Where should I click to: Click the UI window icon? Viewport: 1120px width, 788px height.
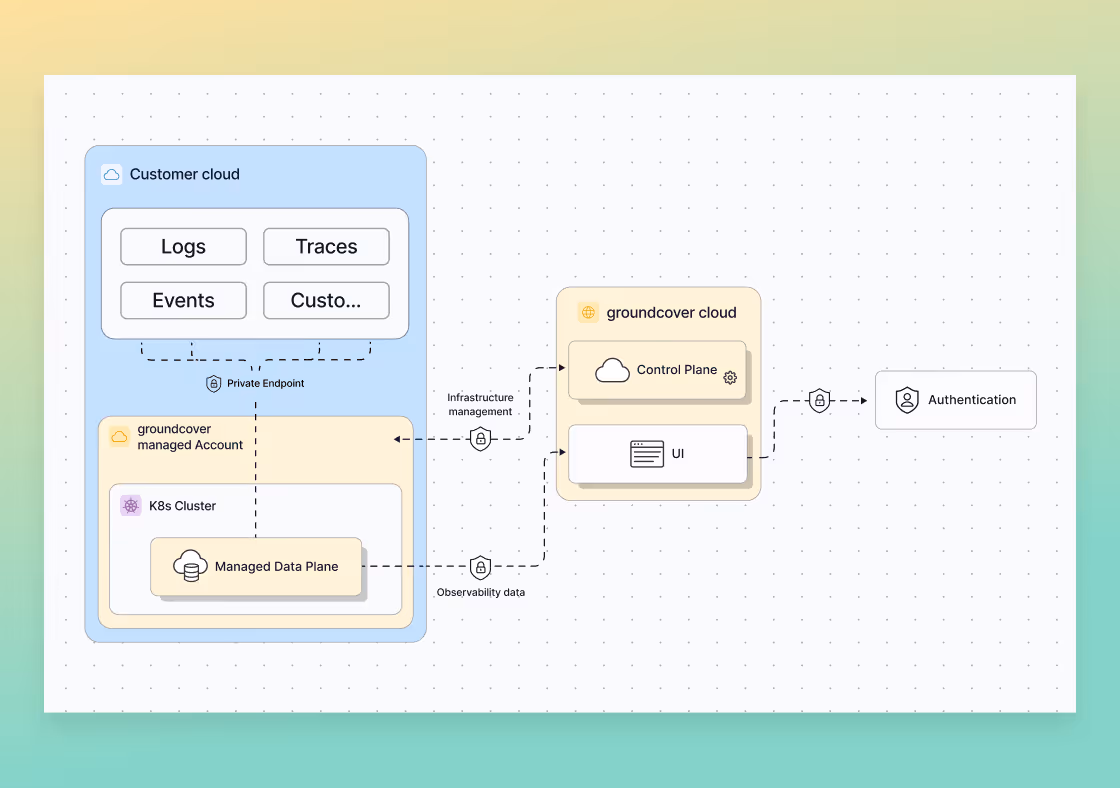click(647, 454)
